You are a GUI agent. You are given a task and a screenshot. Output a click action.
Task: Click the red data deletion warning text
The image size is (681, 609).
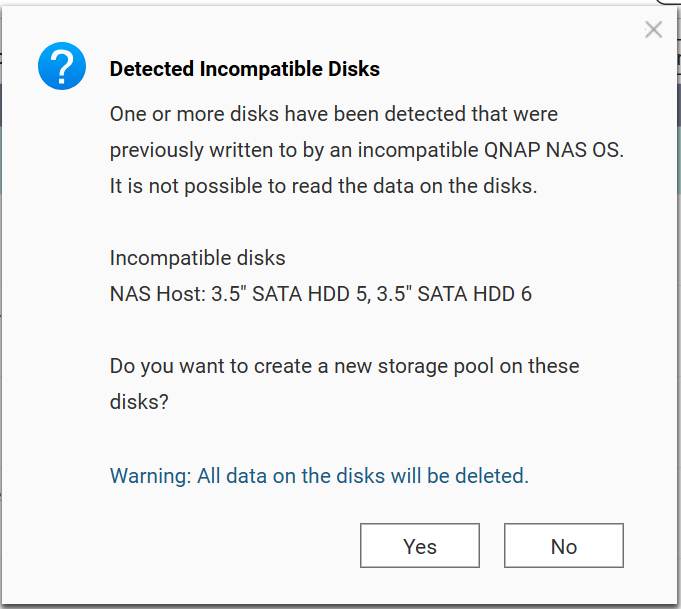pyautogui.click(x=319, y=476)
